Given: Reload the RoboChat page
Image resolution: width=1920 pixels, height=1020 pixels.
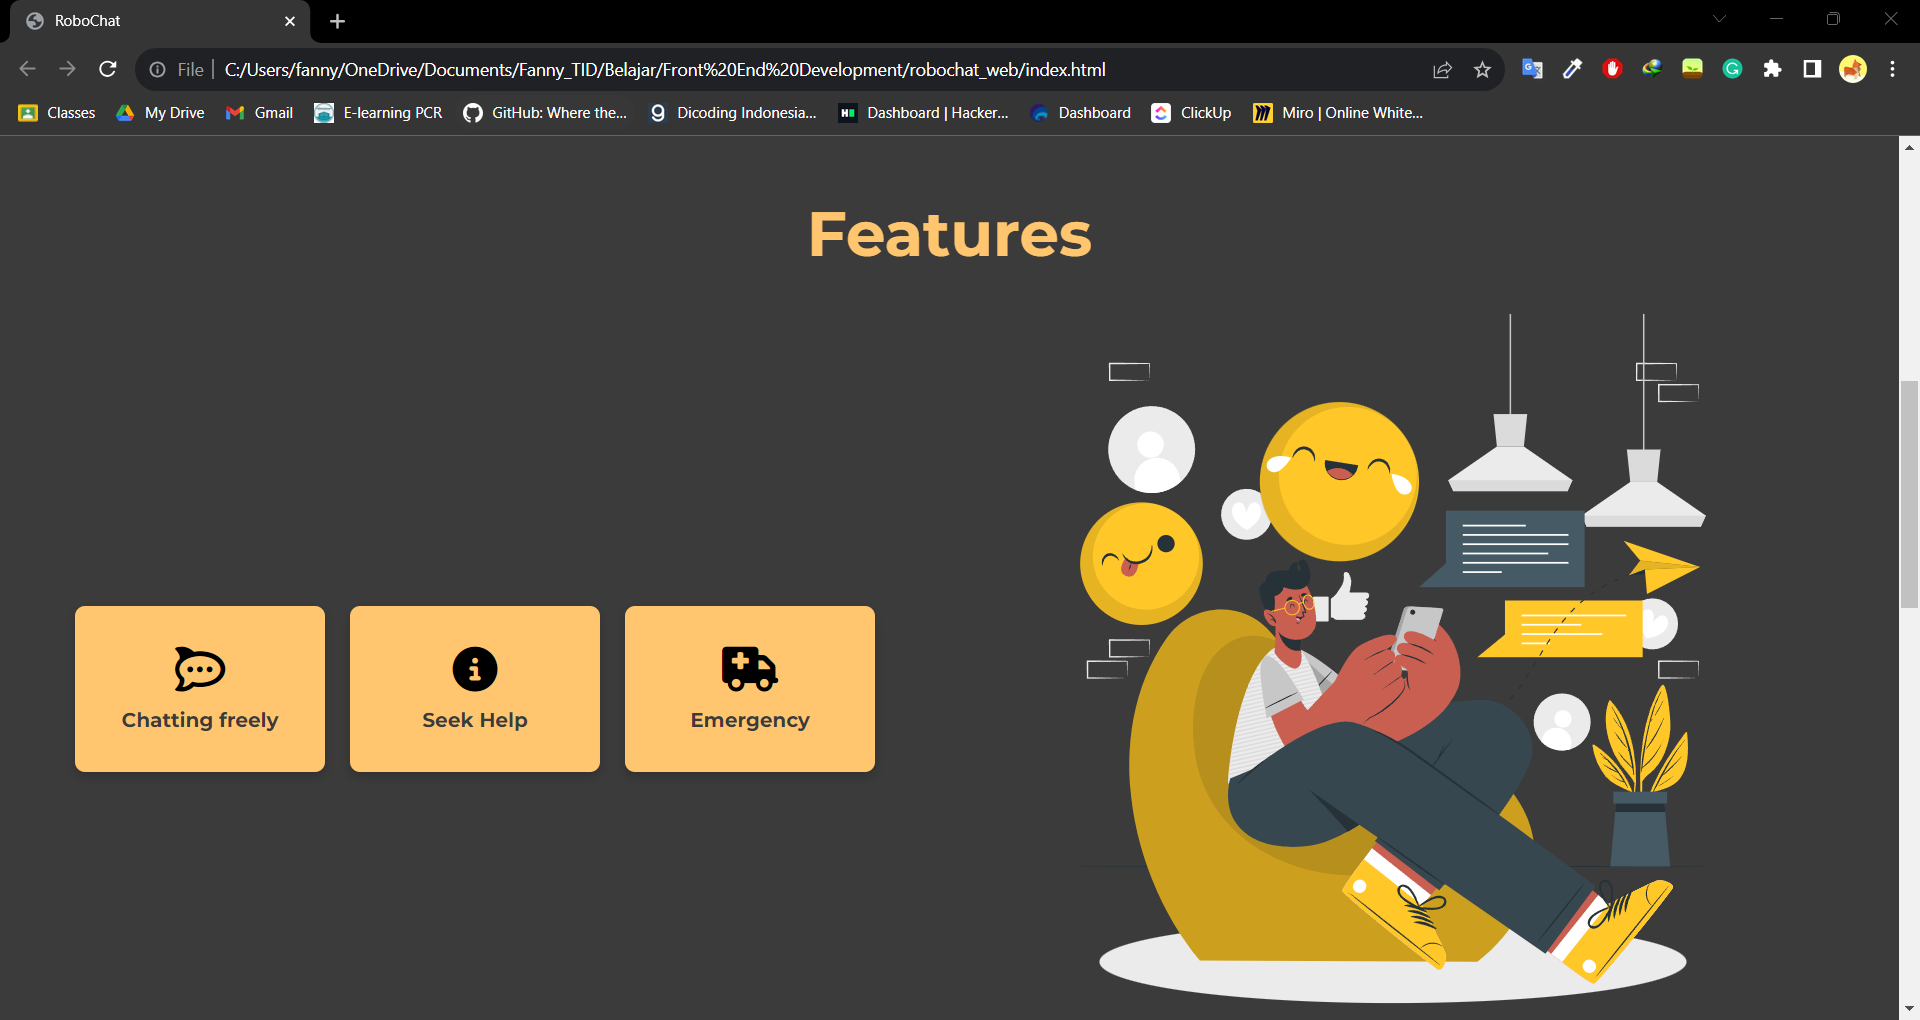Looking at the screenshot, I should click(x=107, y=69).
